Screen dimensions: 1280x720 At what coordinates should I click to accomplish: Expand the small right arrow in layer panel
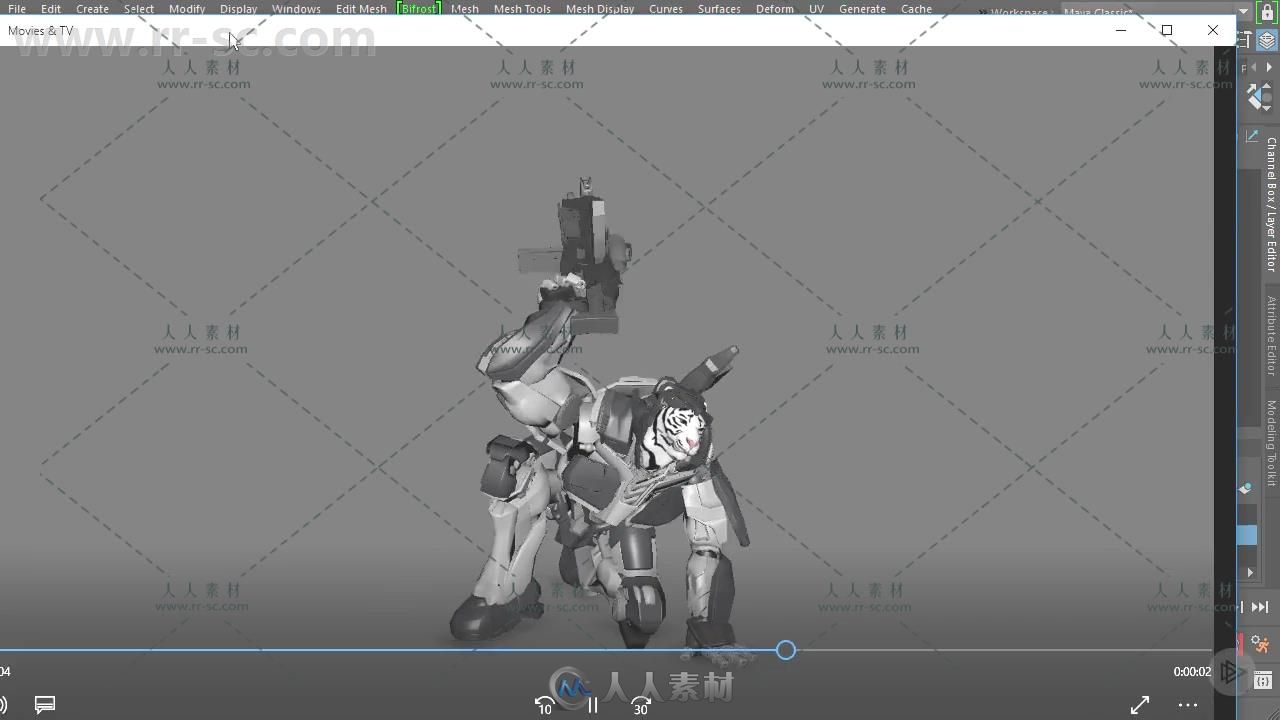pyautogui.click(x=1250, y=573)
